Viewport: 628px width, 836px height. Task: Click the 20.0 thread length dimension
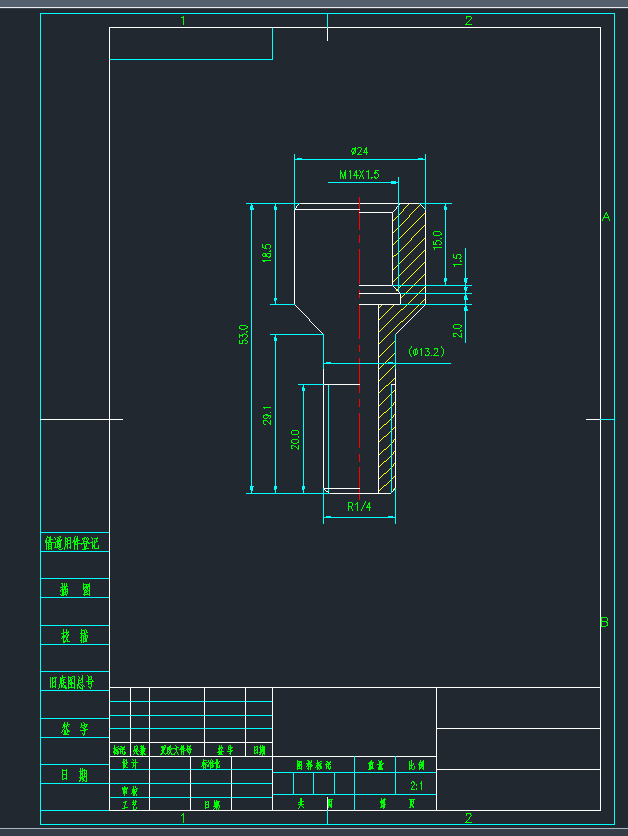click(295, 439)
